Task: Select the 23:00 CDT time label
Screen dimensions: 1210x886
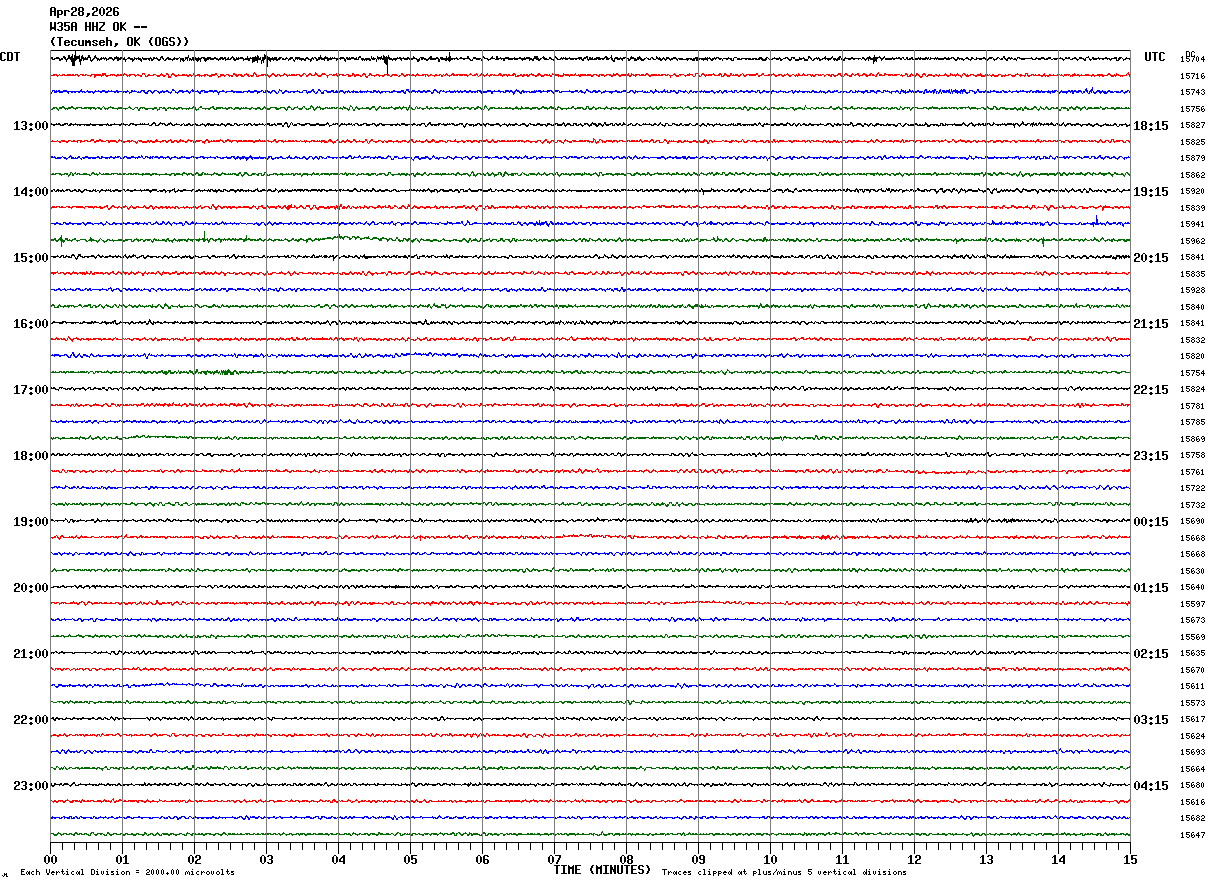Action: 31,786
